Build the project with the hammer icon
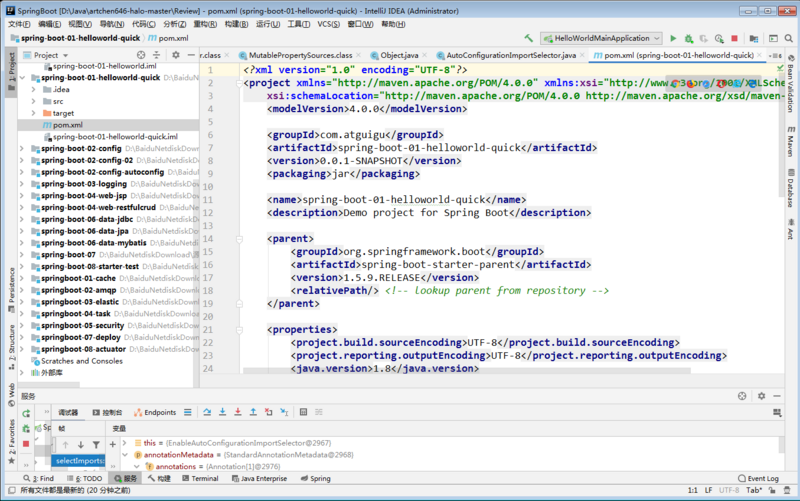This screenshot has width=800, height=501. point(529,38)
